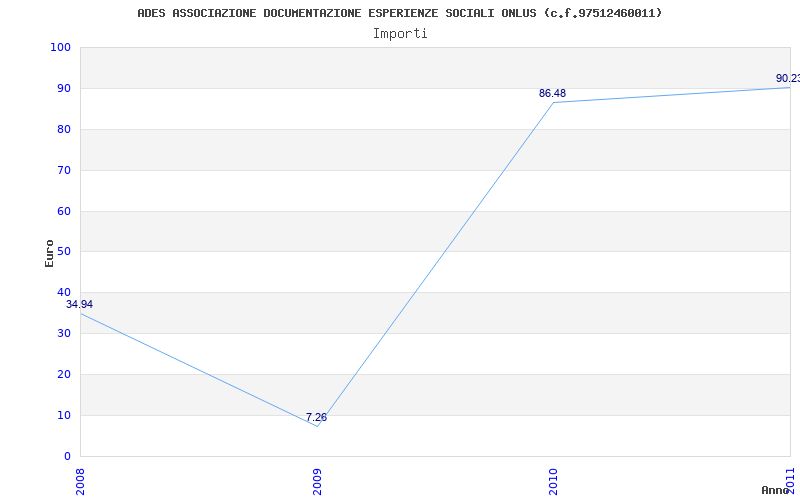The image size is (800, 500).
Task: Click the 86.48 data label for 2010
Action: point(553,93)
